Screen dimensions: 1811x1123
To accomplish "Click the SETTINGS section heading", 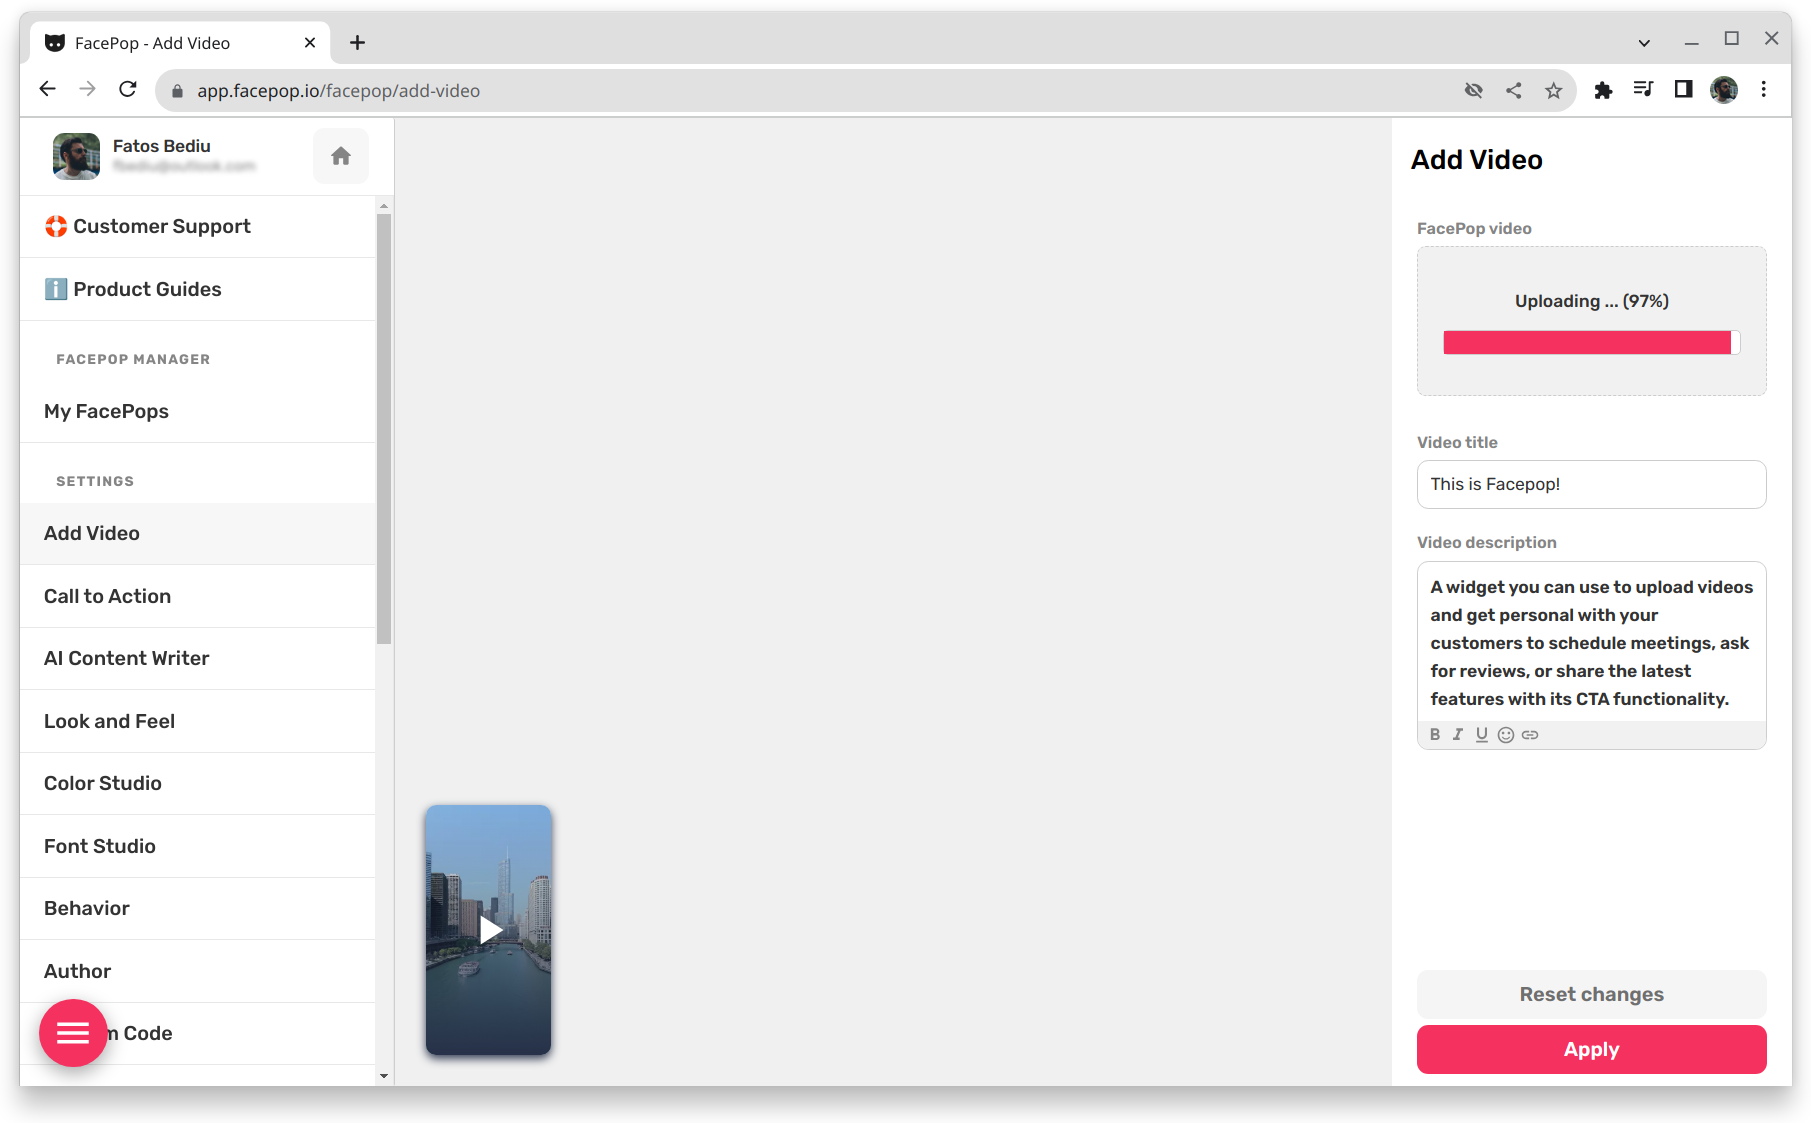I will (95, 482).
